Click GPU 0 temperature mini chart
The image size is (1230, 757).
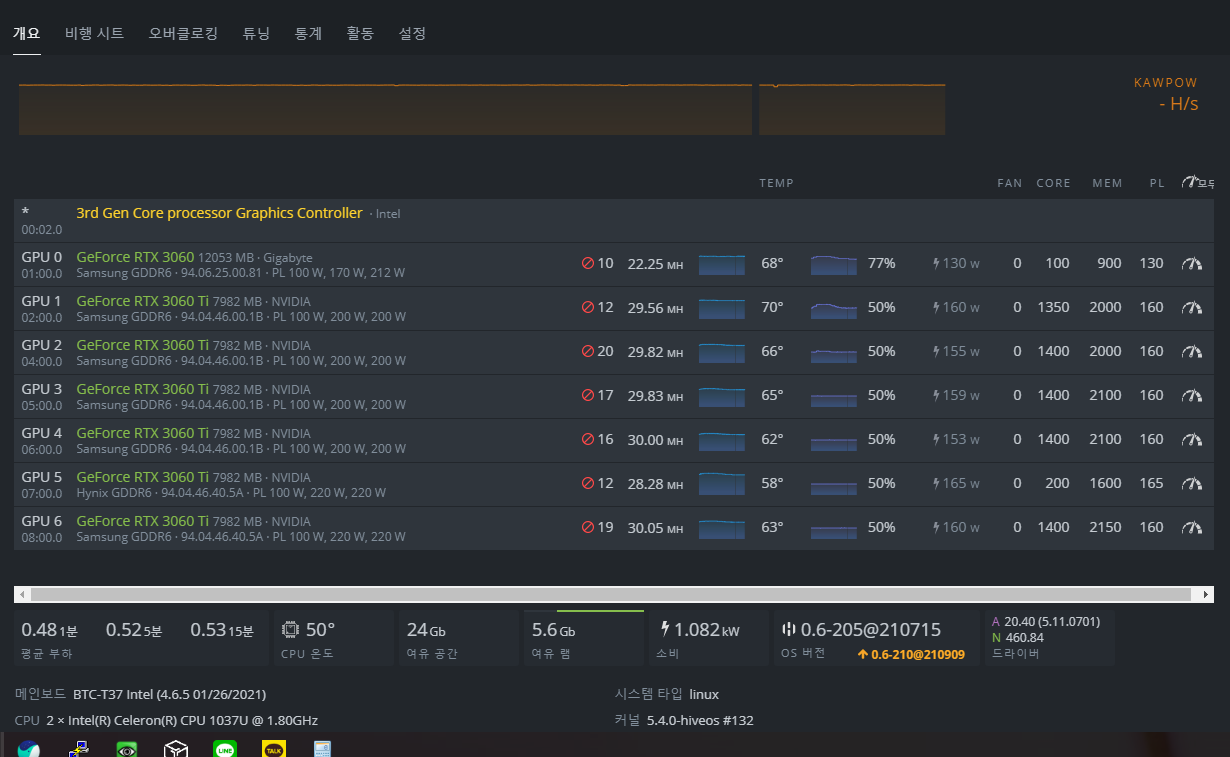click(x=834, y=264)
